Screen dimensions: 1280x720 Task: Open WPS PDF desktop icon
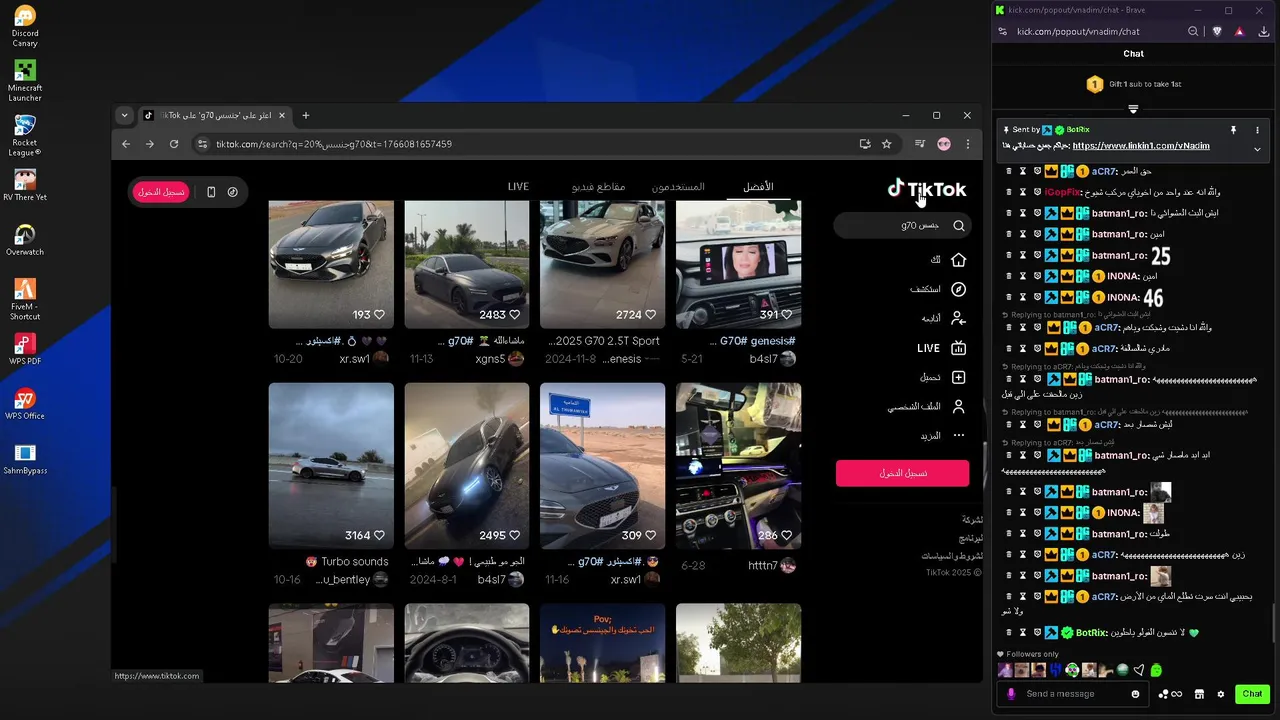click(25, 349)
